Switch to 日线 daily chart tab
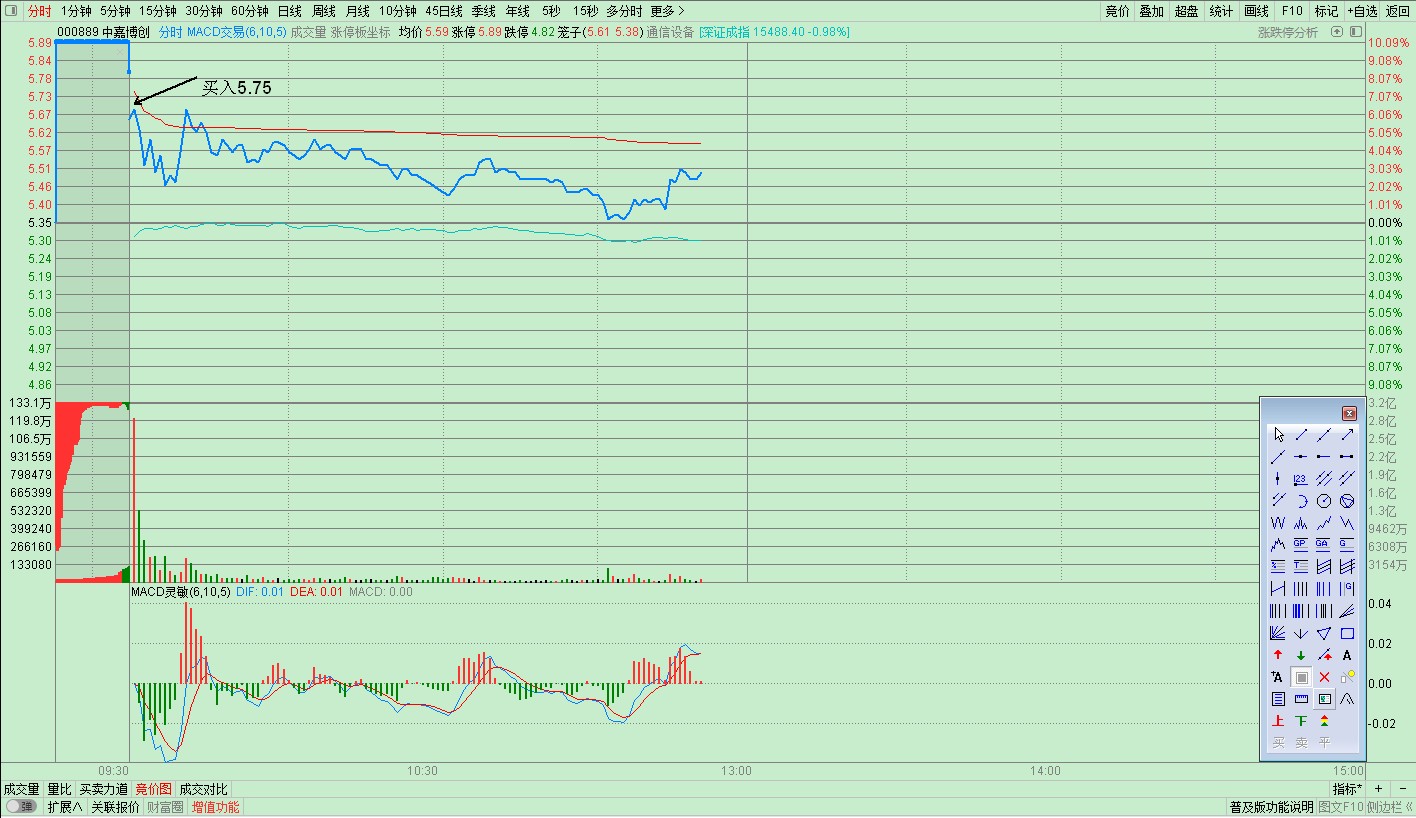The width and height of the screenshot is (1416, 818). (289, 11)
